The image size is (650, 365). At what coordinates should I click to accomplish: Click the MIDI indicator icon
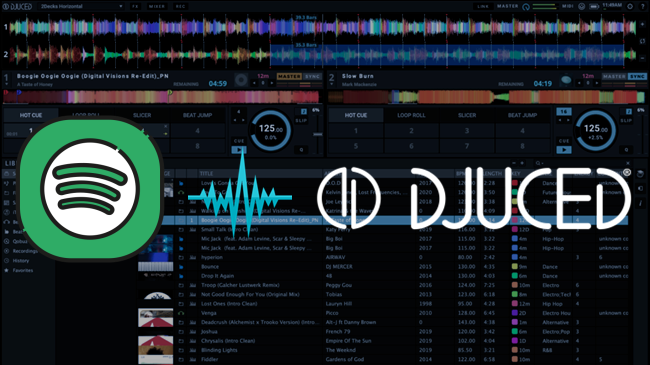(568, 6)
